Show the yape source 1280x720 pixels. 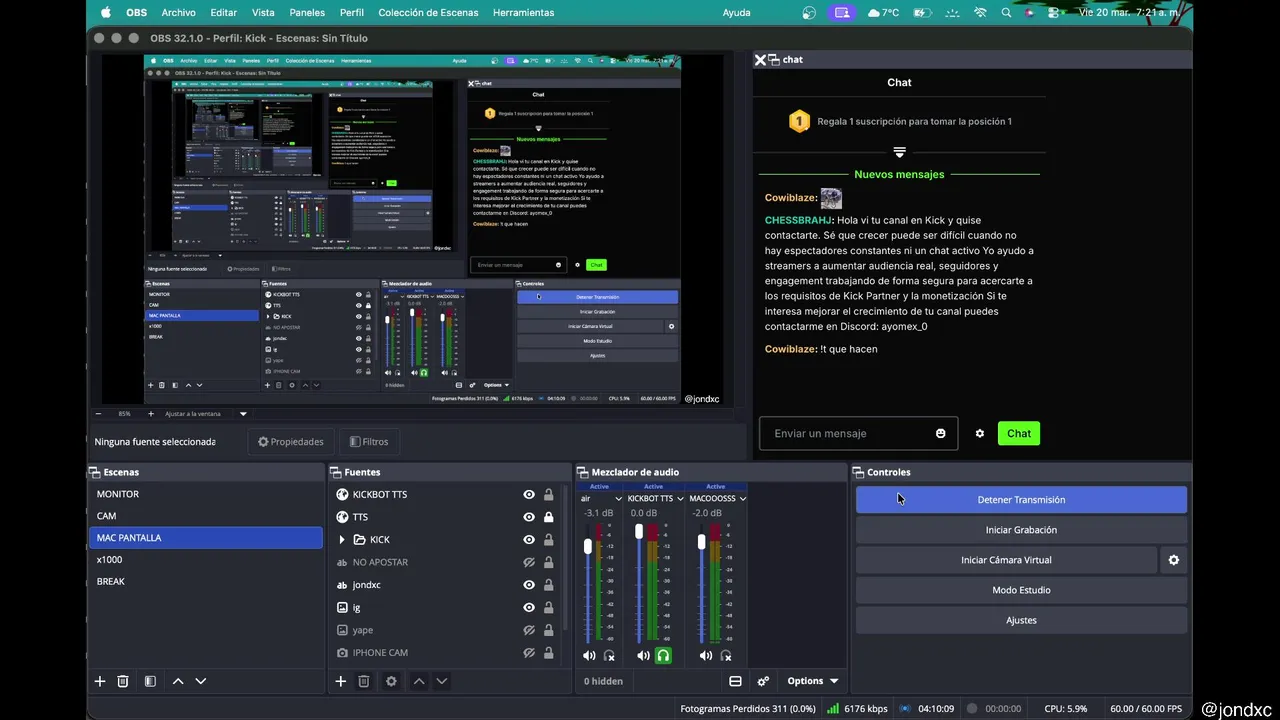pos(529,630)
